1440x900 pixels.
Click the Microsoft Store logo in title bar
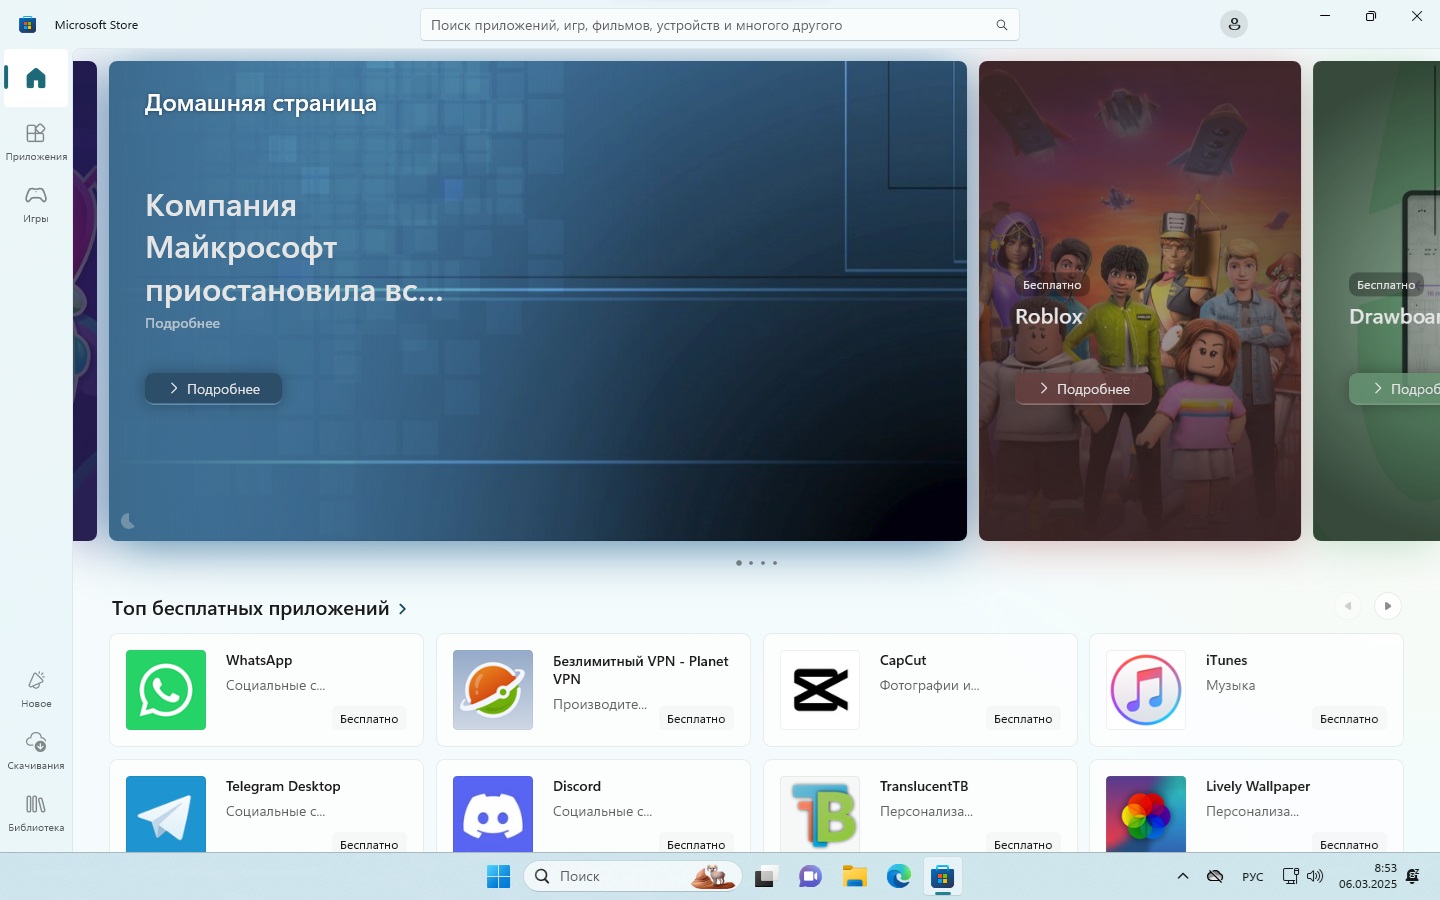click(27, 24)
